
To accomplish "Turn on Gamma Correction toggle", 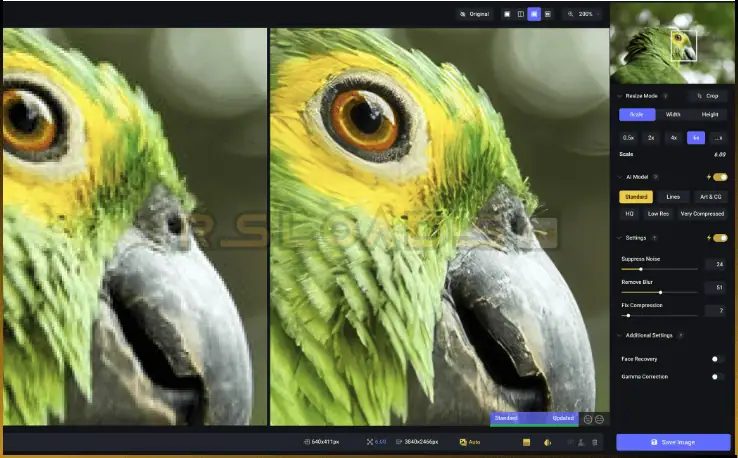I will 717,377.
